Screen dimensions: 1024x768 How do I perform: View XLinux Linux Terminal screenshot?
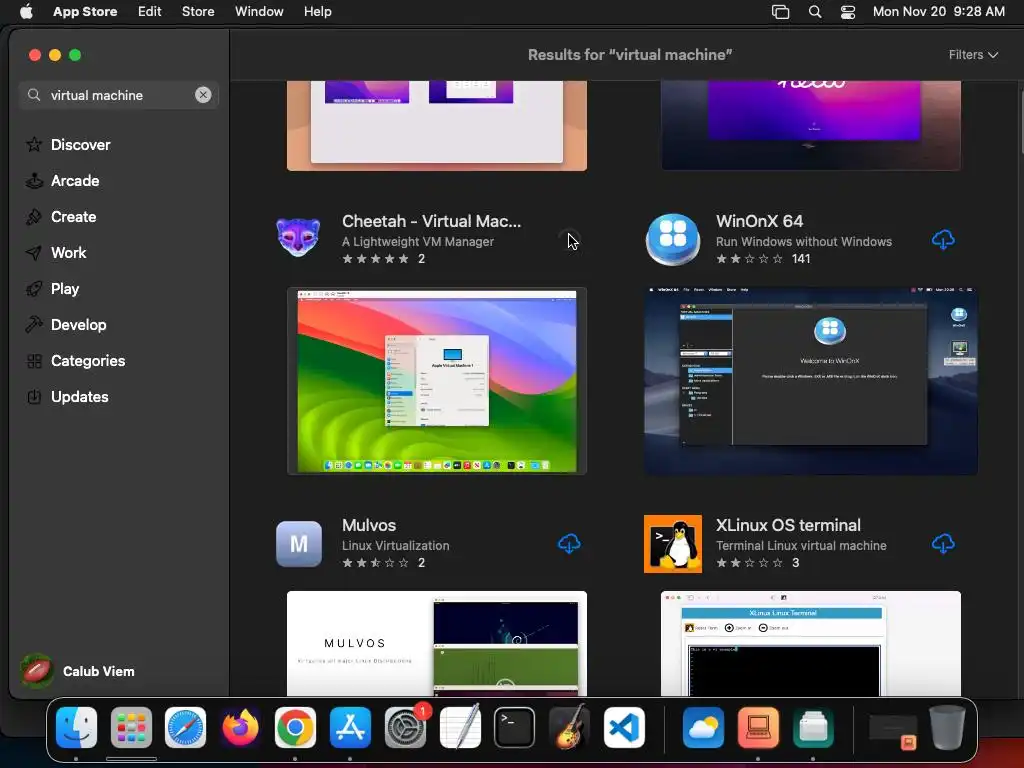coord(810,643)
